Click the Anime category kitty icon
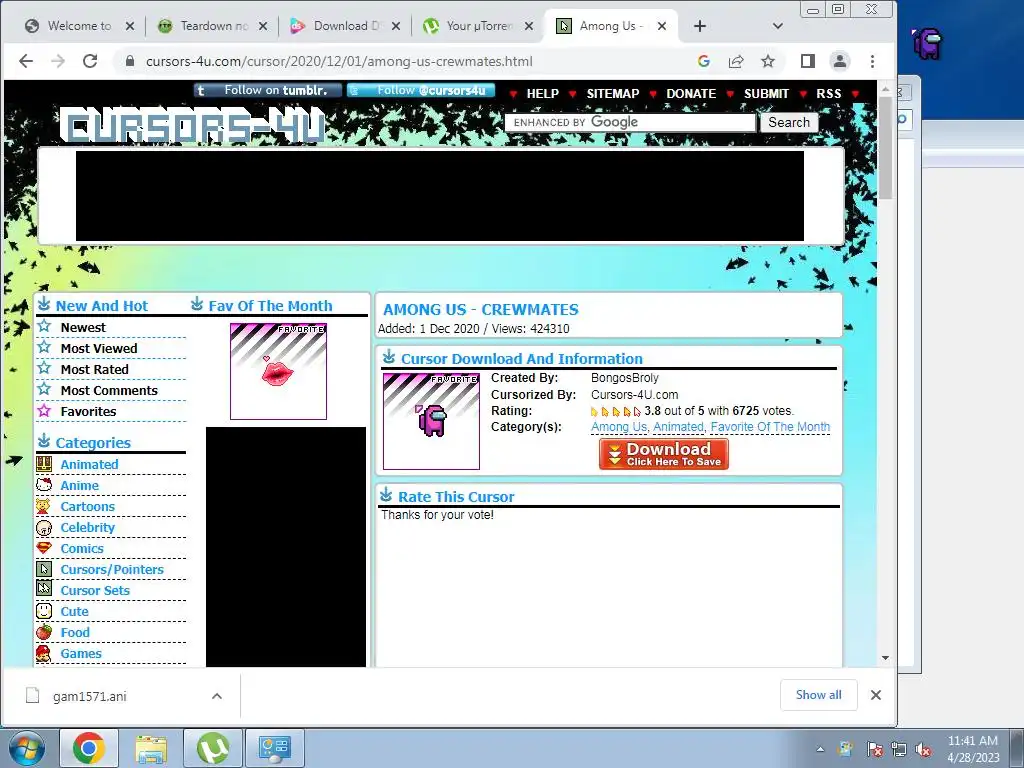 44,485
